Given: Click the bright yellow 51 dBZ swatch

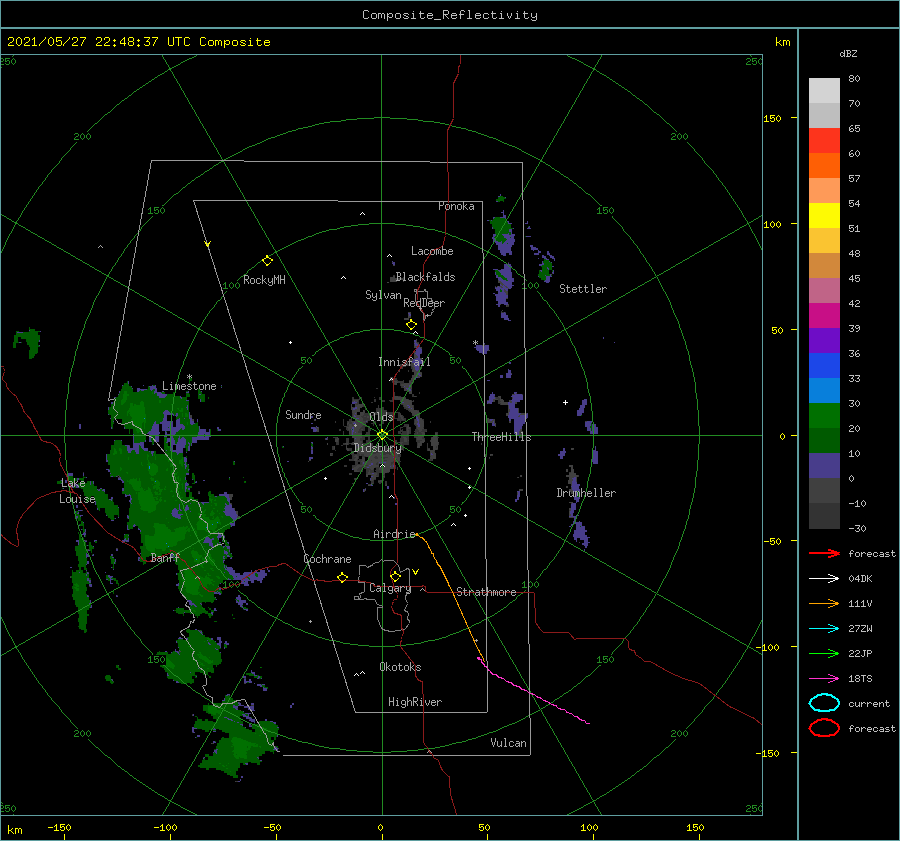Looking at the screenshot, I should (x=824, y=216).
